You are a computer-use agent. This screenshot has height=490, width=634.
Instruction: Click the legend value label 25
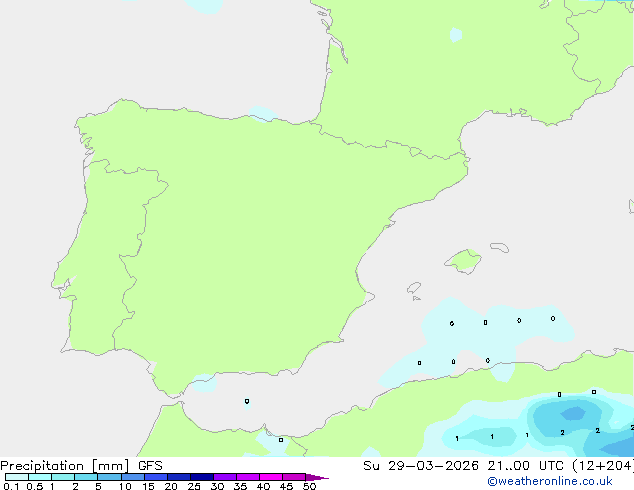tap(194, 486)
